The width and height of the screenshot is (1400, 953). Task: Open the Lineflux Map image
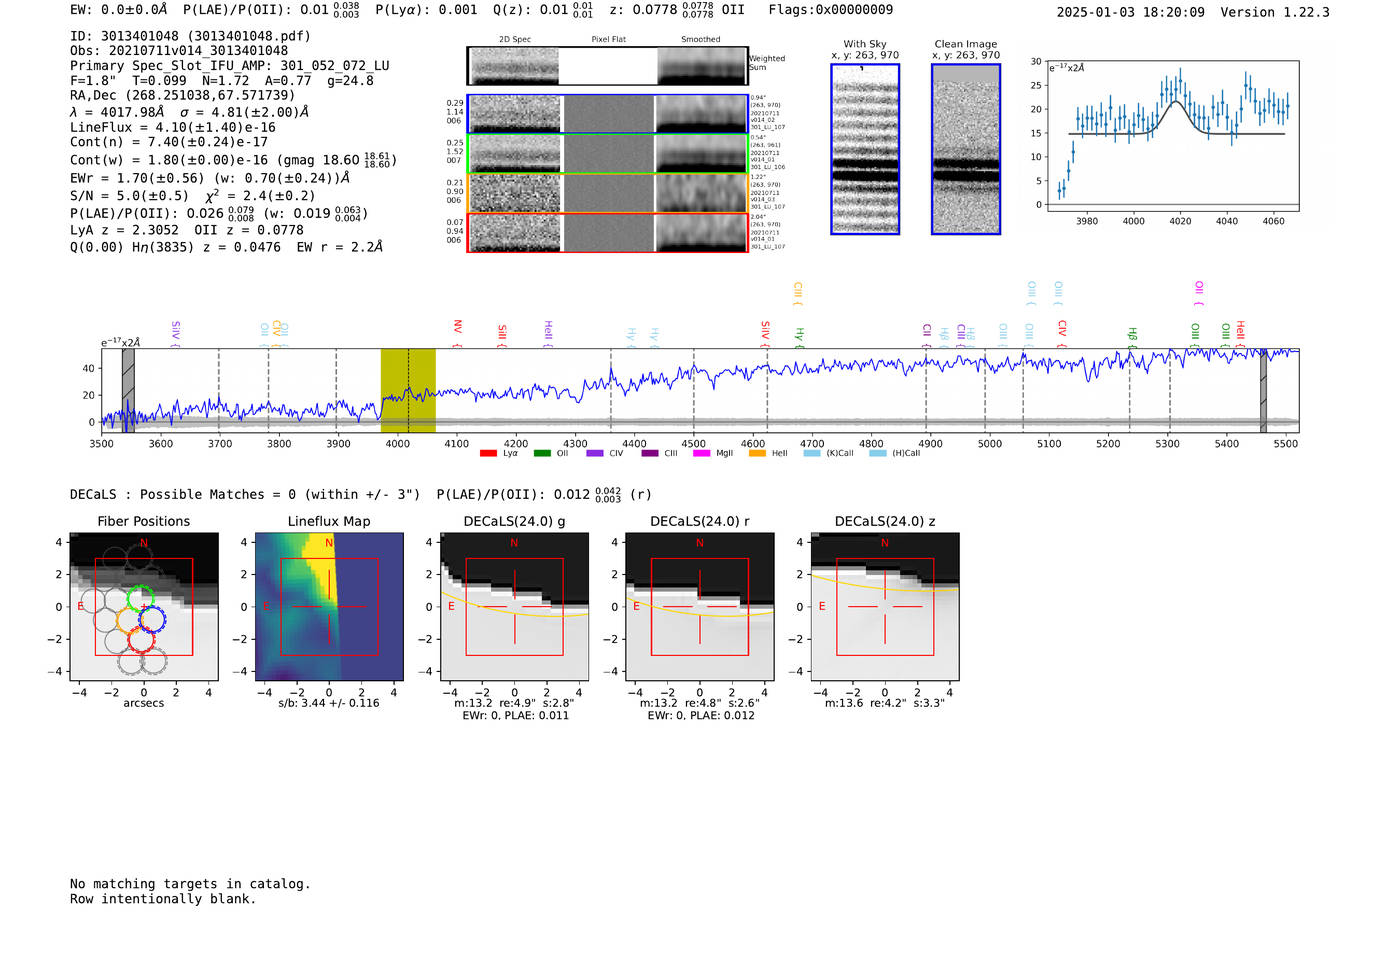(x=329, y=607)
